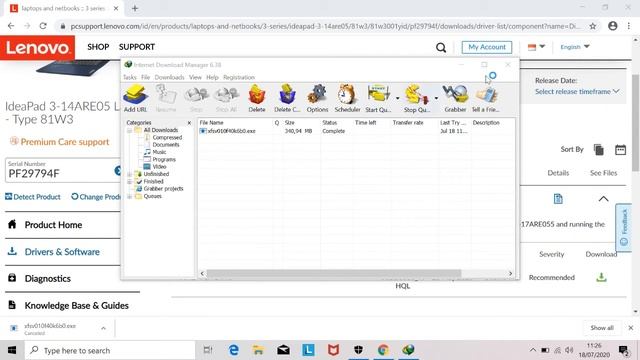Click the Resume toolbar icon

point(166,98)
